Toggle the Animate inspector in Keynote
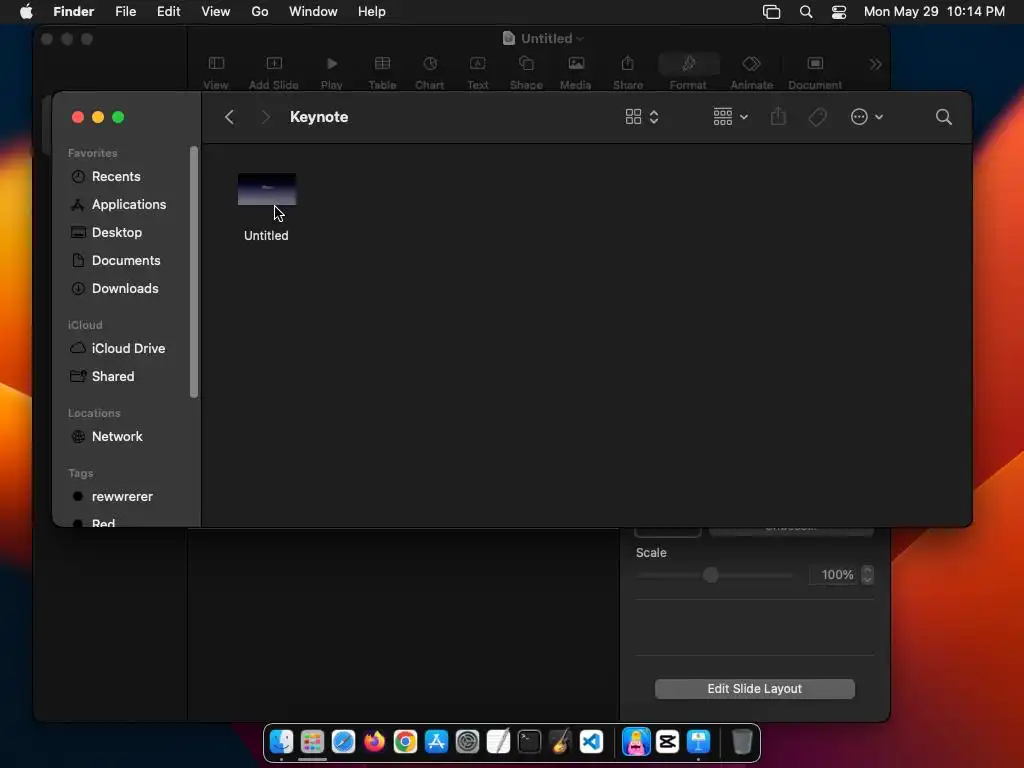The width and height of the screenshot is (1024, 768). [x=752, y=72]
